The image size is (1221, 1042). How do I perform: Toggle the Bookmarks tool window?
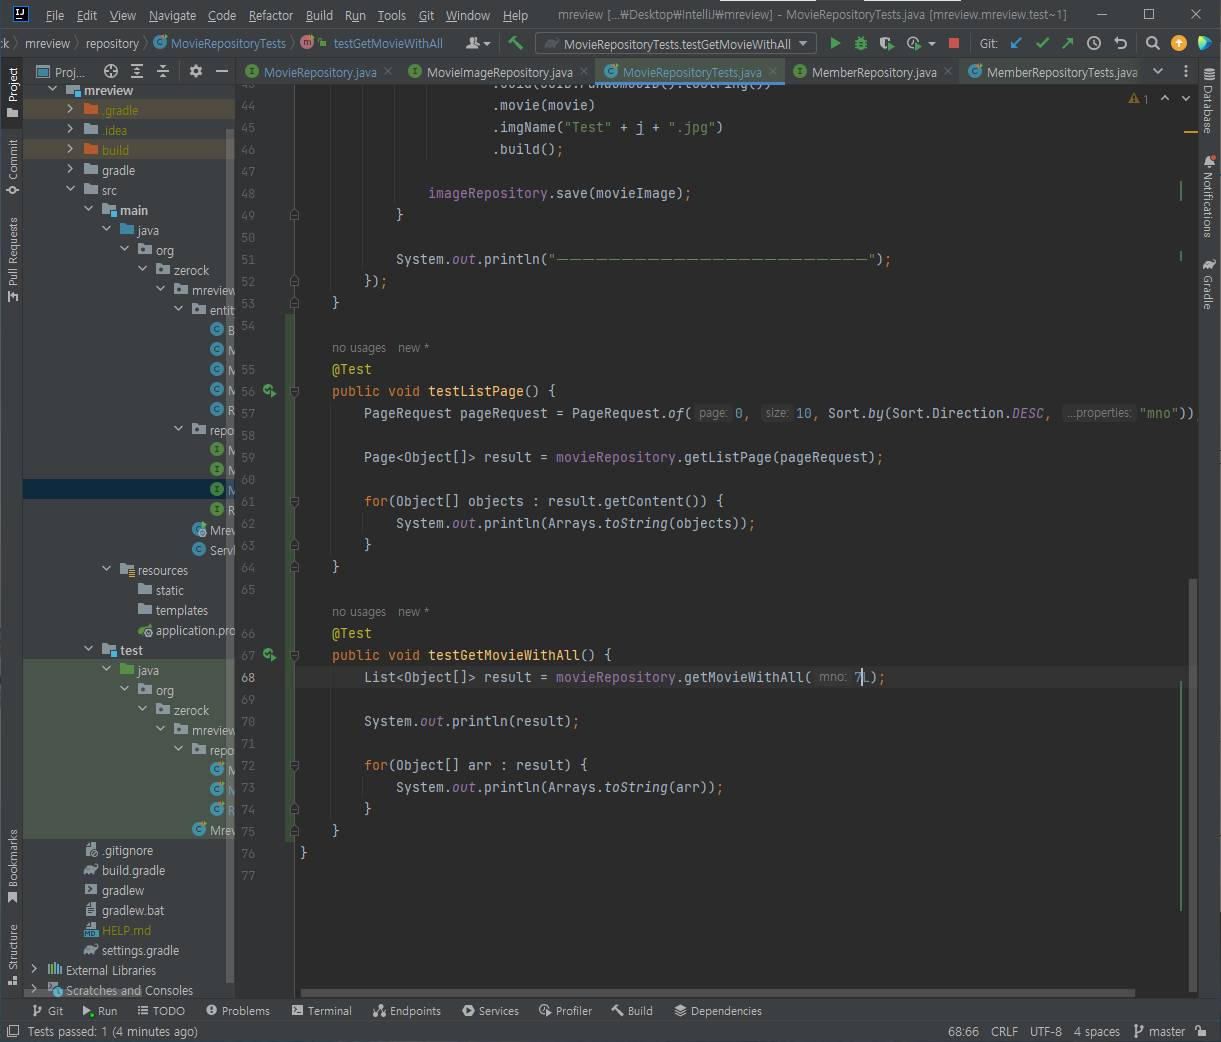pyautogui.click(x=12, y=865)
